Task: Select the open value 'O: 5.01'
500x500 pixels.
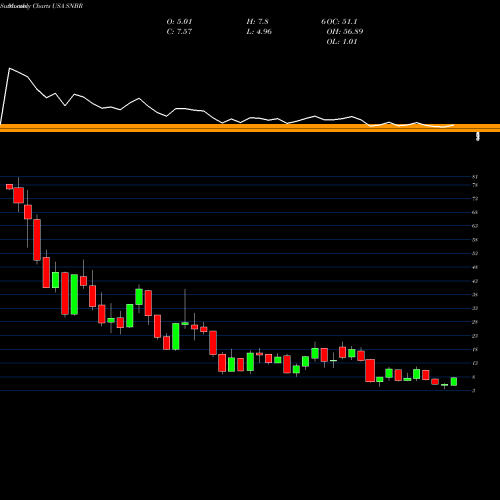Action: pos(179,22)
